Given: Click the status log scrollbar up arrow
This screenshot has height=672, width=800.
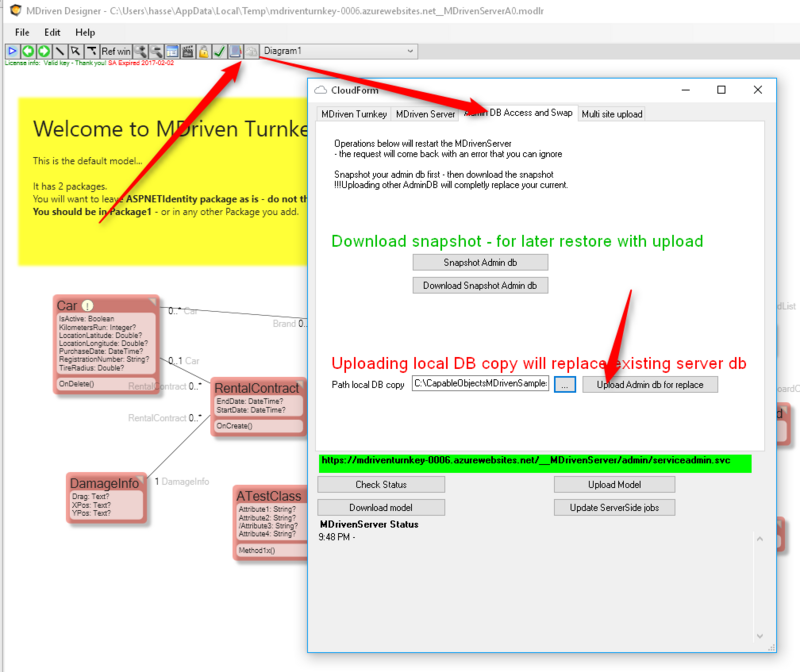Looking at the screenshot, I should tap(760, 539).
